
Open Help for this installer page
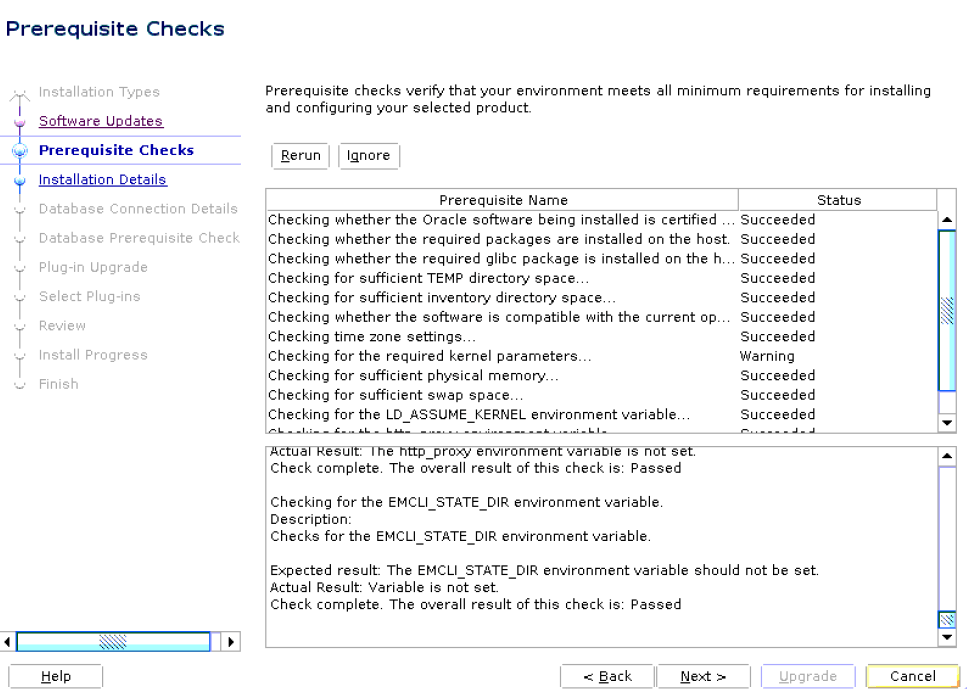tap(55, 677)
